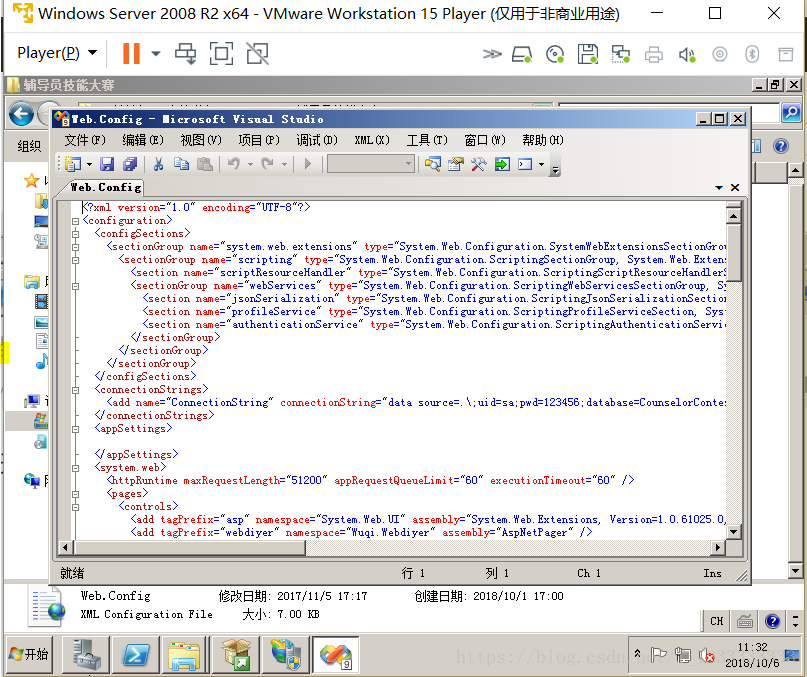
Task: Launch PowerShell from taskbar
Action: click(x=135, y=654)
